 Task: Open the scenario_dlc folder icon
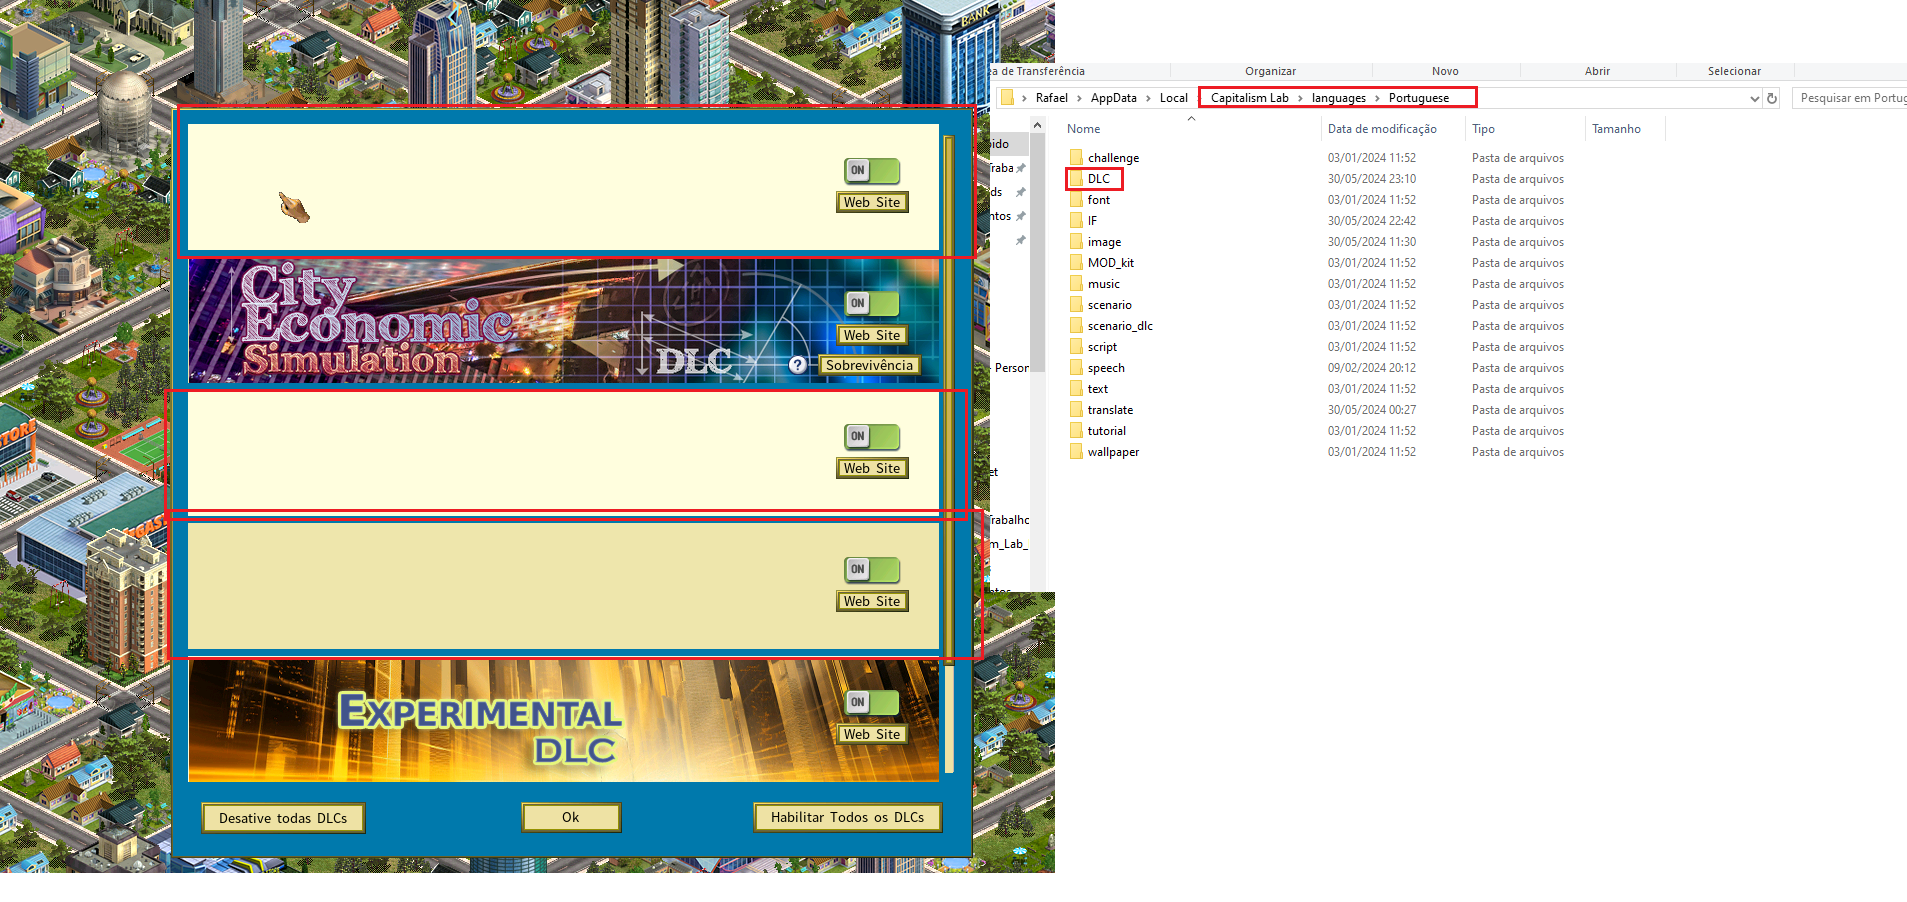[x=1076, y=325]
